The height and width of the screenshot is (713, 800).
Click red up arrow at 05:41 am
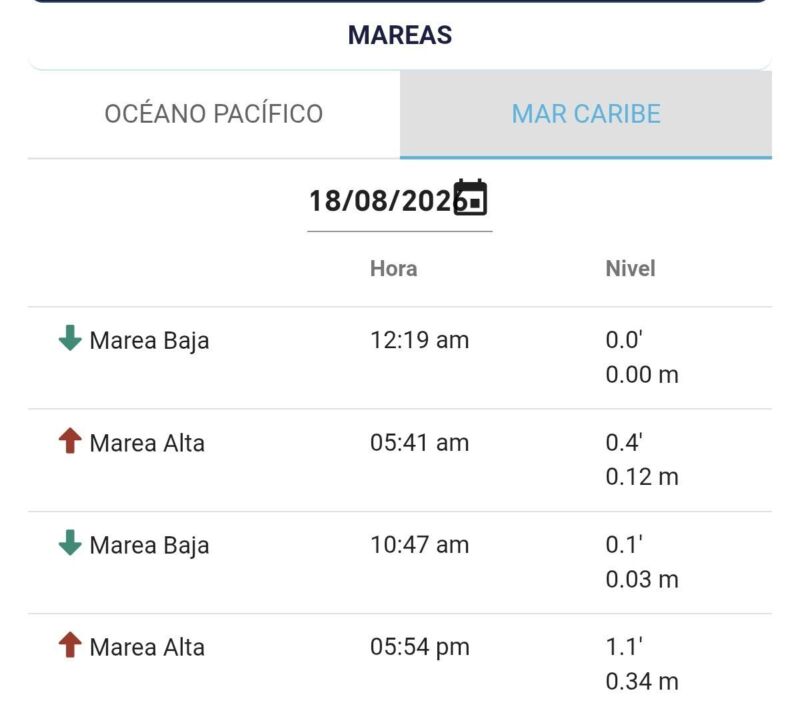(x=70, y=440)
